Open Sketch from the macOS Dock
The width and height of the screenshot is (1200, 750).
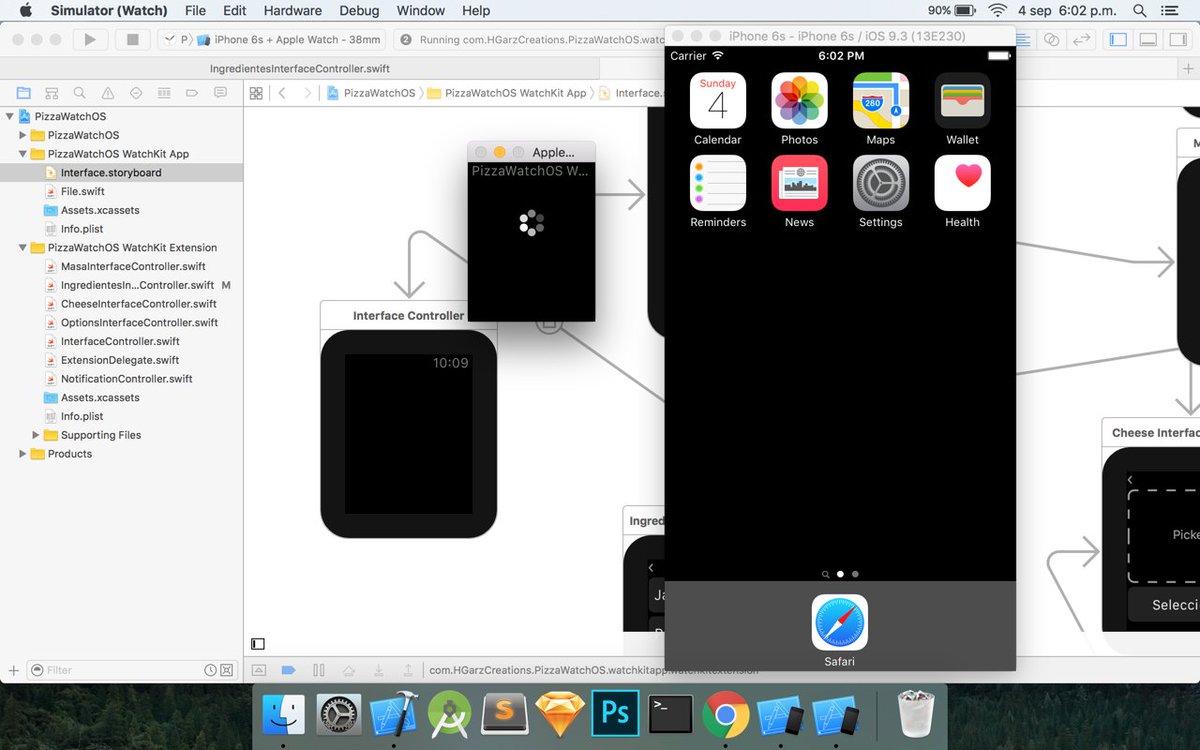(560, 715)
